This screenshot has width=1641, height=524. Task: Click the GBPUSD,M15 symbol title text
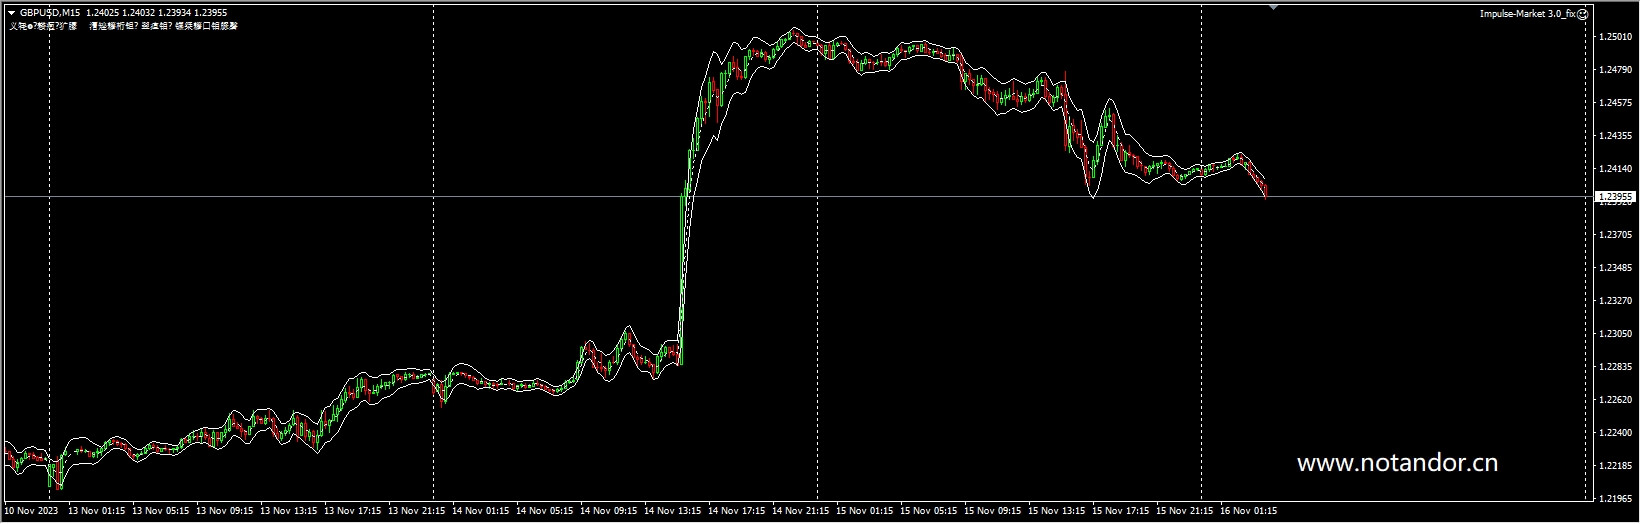50,12
